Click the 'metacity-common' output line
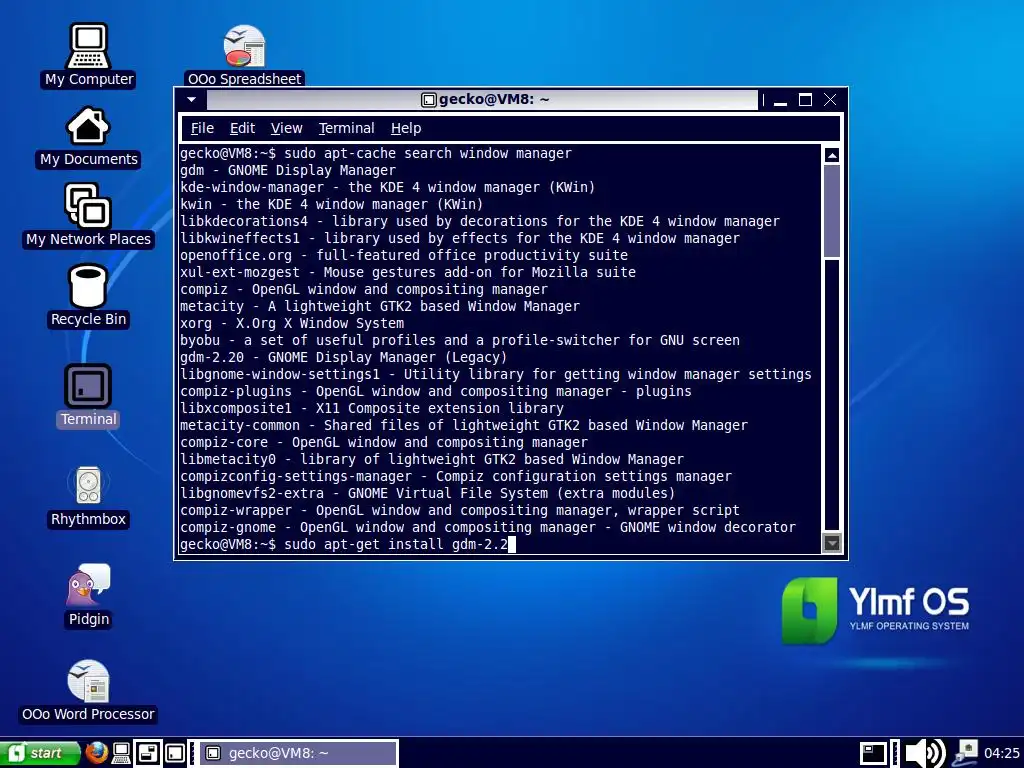This screenshot has width=1024, height=768. click(x=464, y=424)
